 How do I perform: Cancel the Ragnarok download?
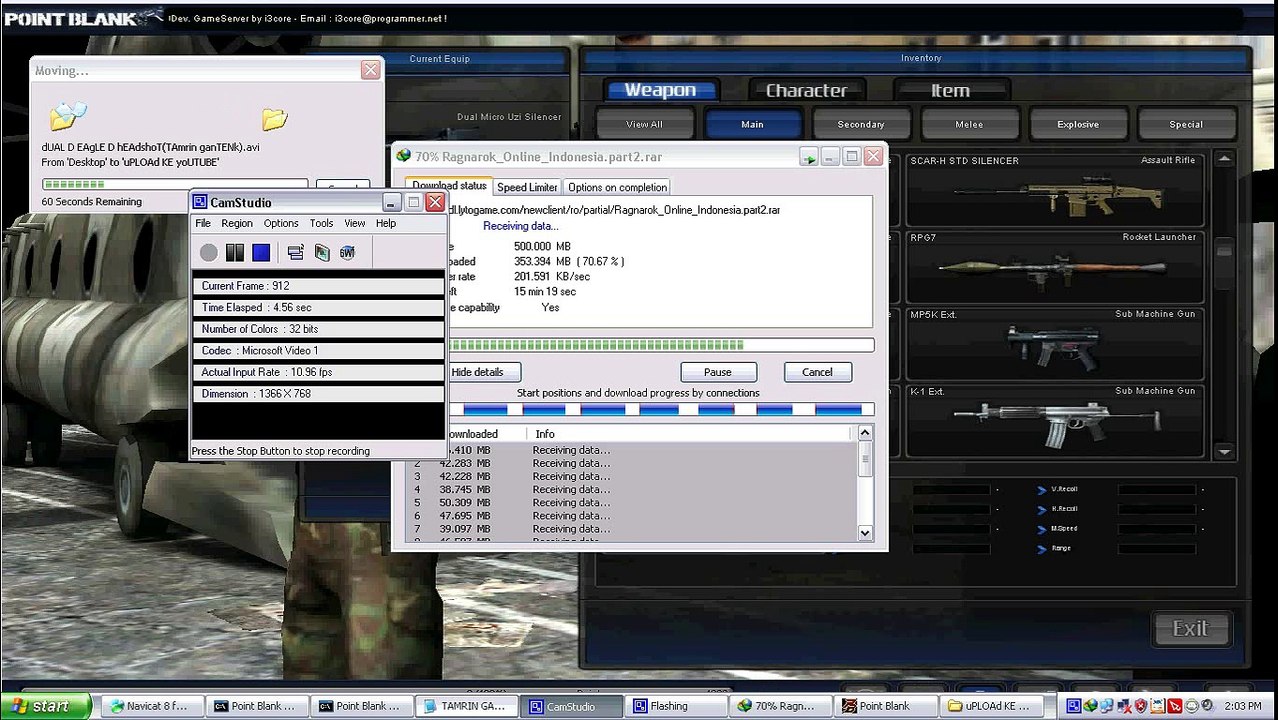pos(817,372)
